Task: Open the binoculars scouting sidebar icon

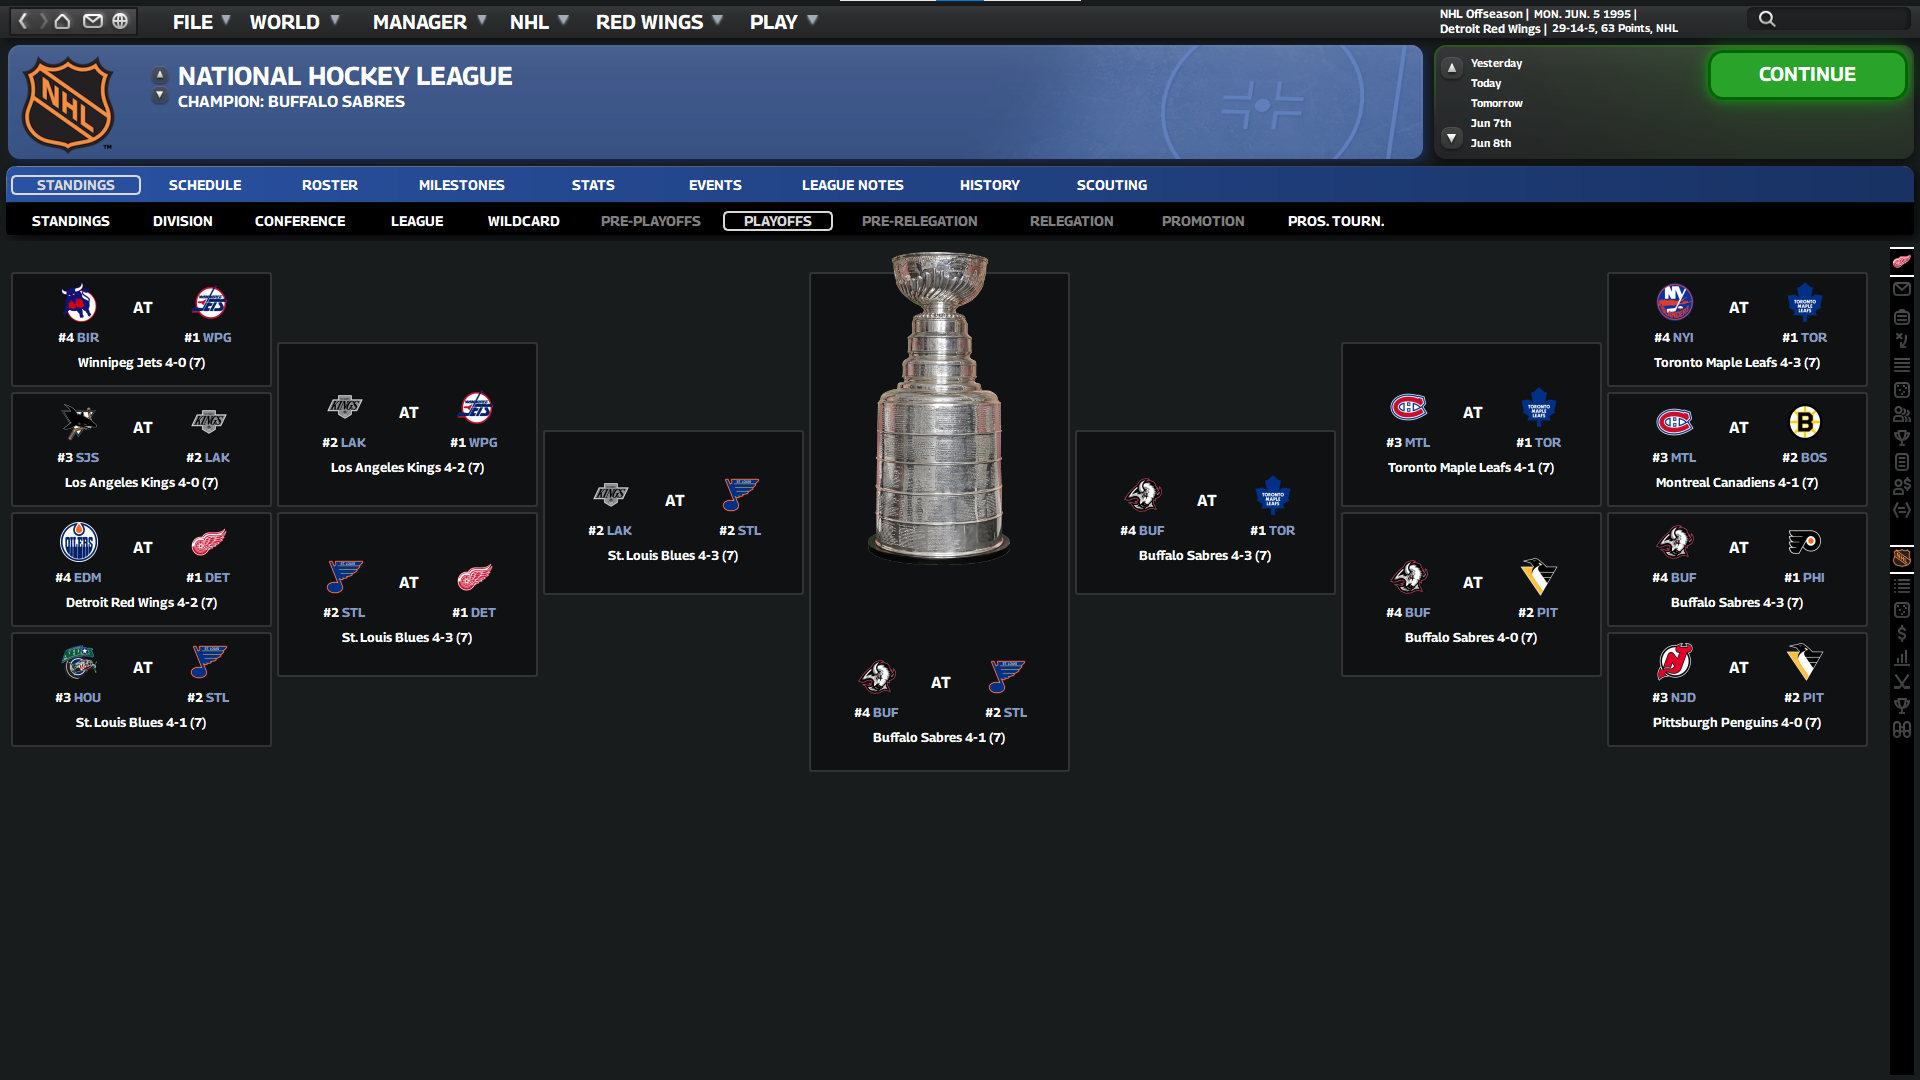Action: pyautogui.click(x=1901, y=730)
